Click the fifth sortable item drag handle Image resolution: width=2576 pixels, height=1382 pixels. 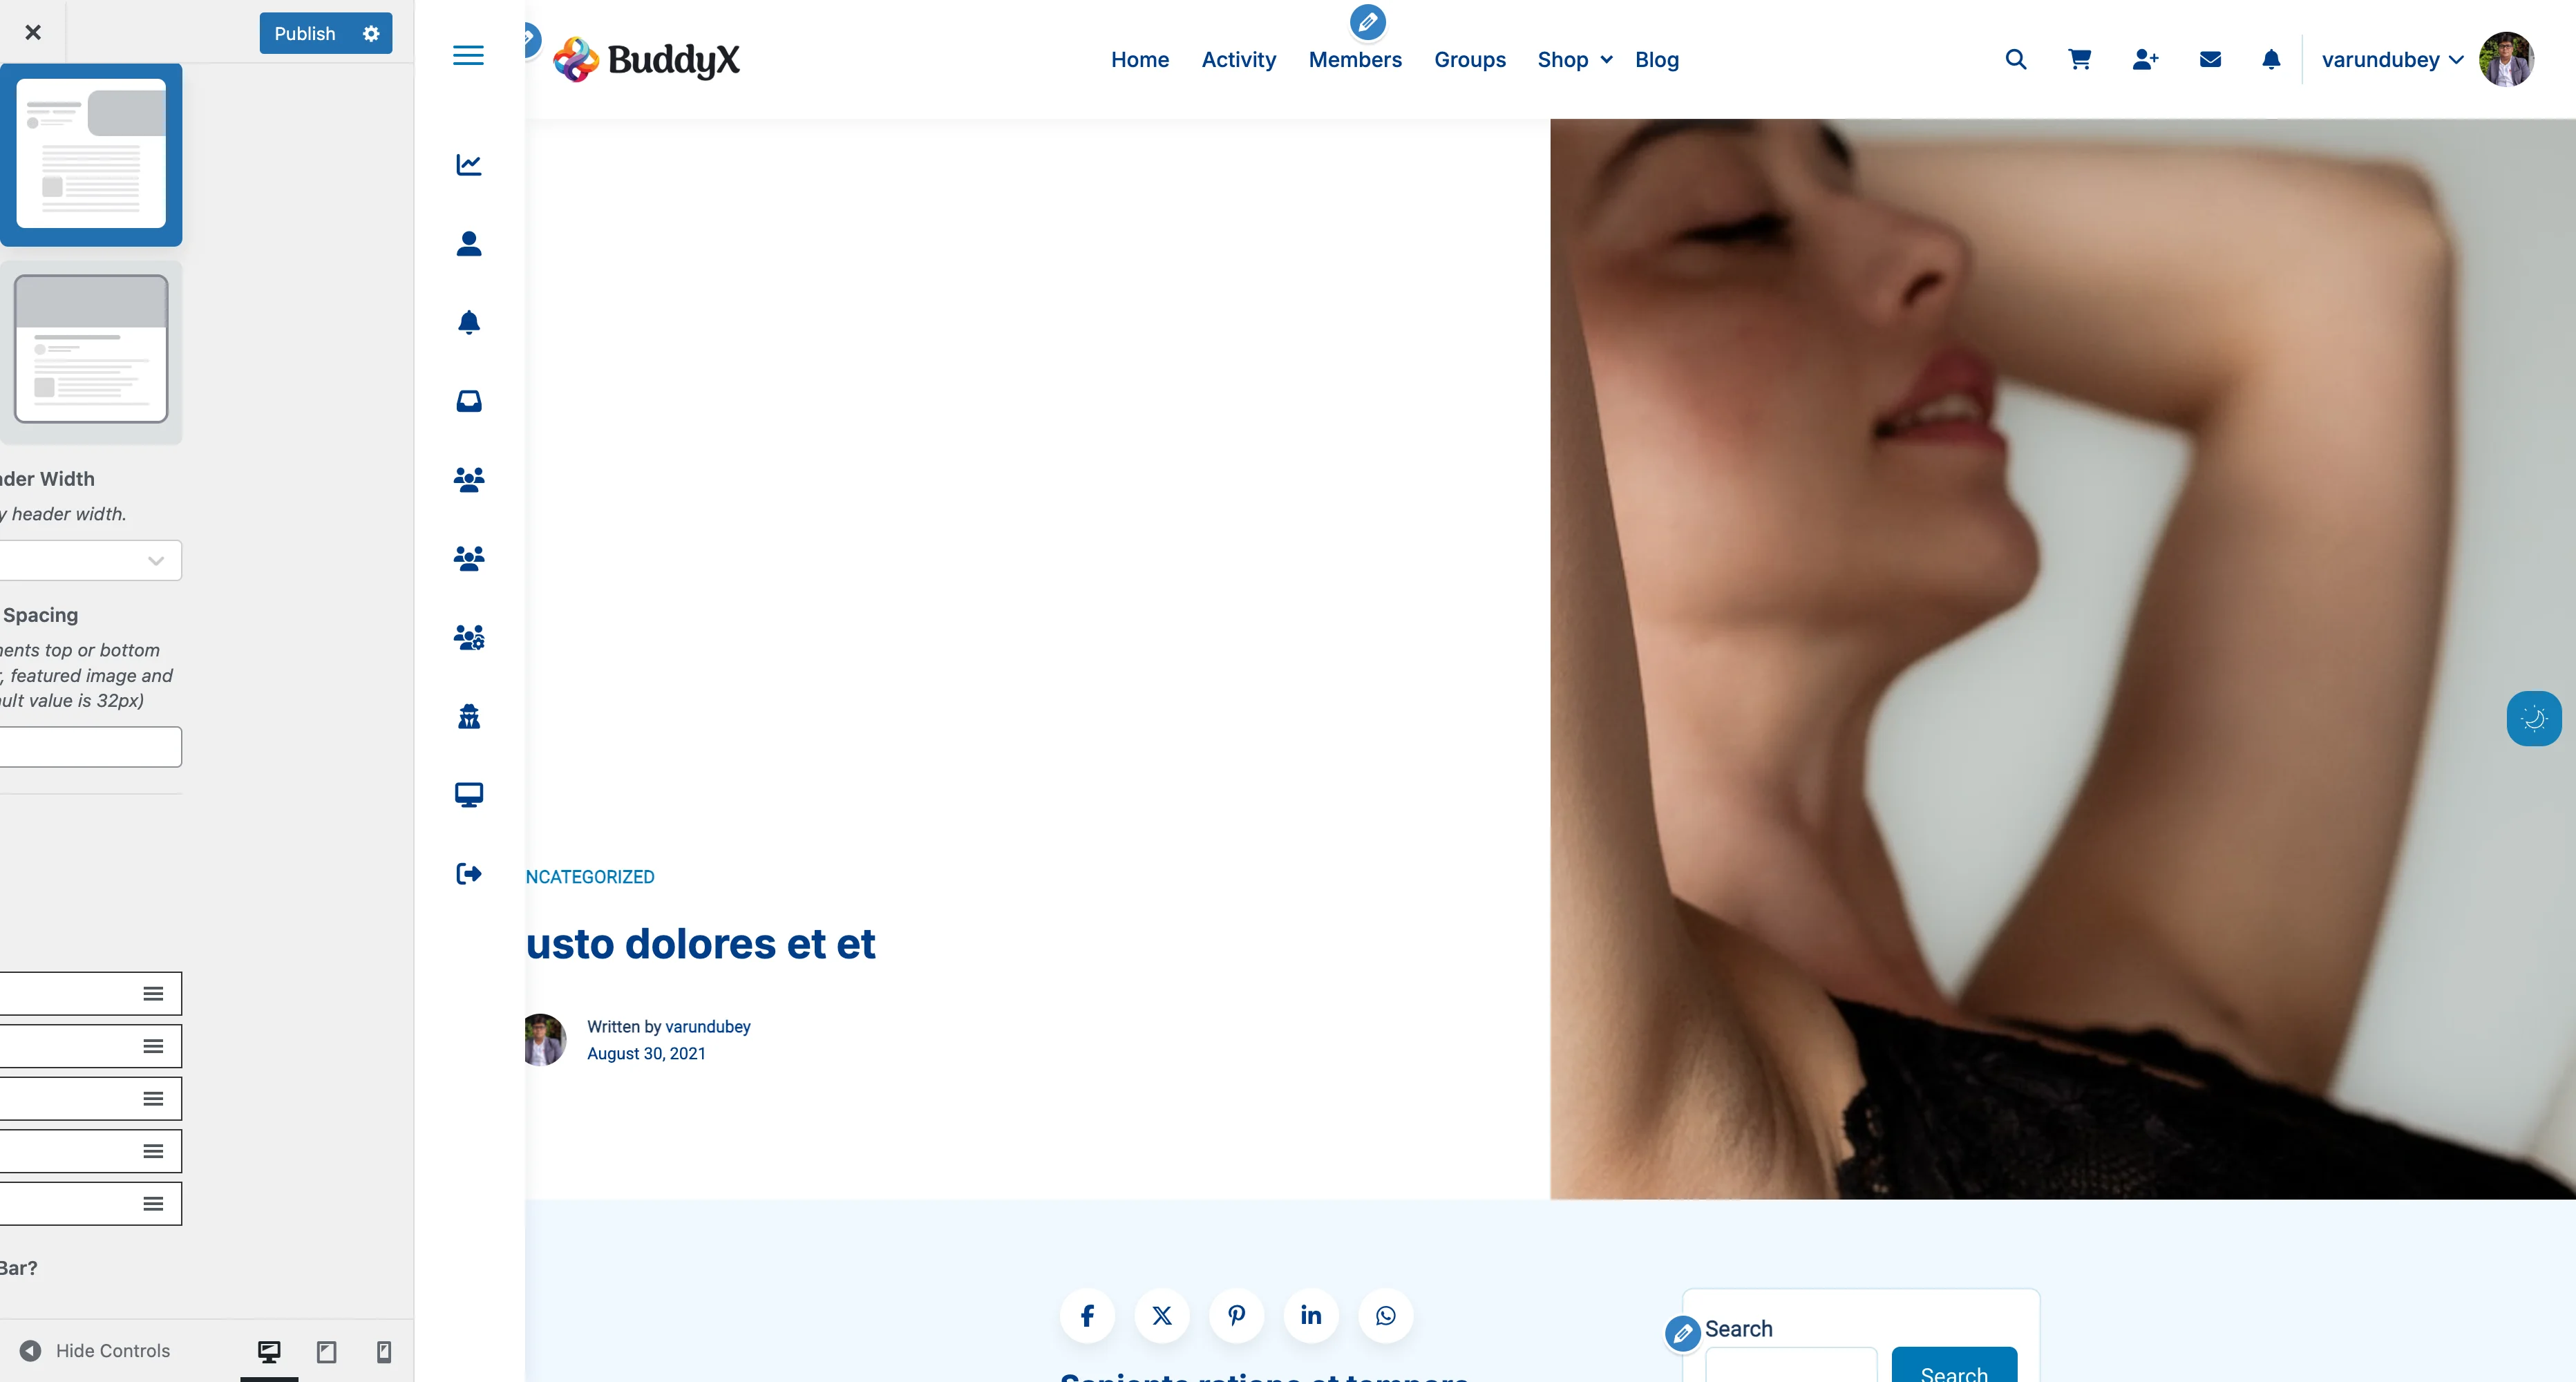153,1204
